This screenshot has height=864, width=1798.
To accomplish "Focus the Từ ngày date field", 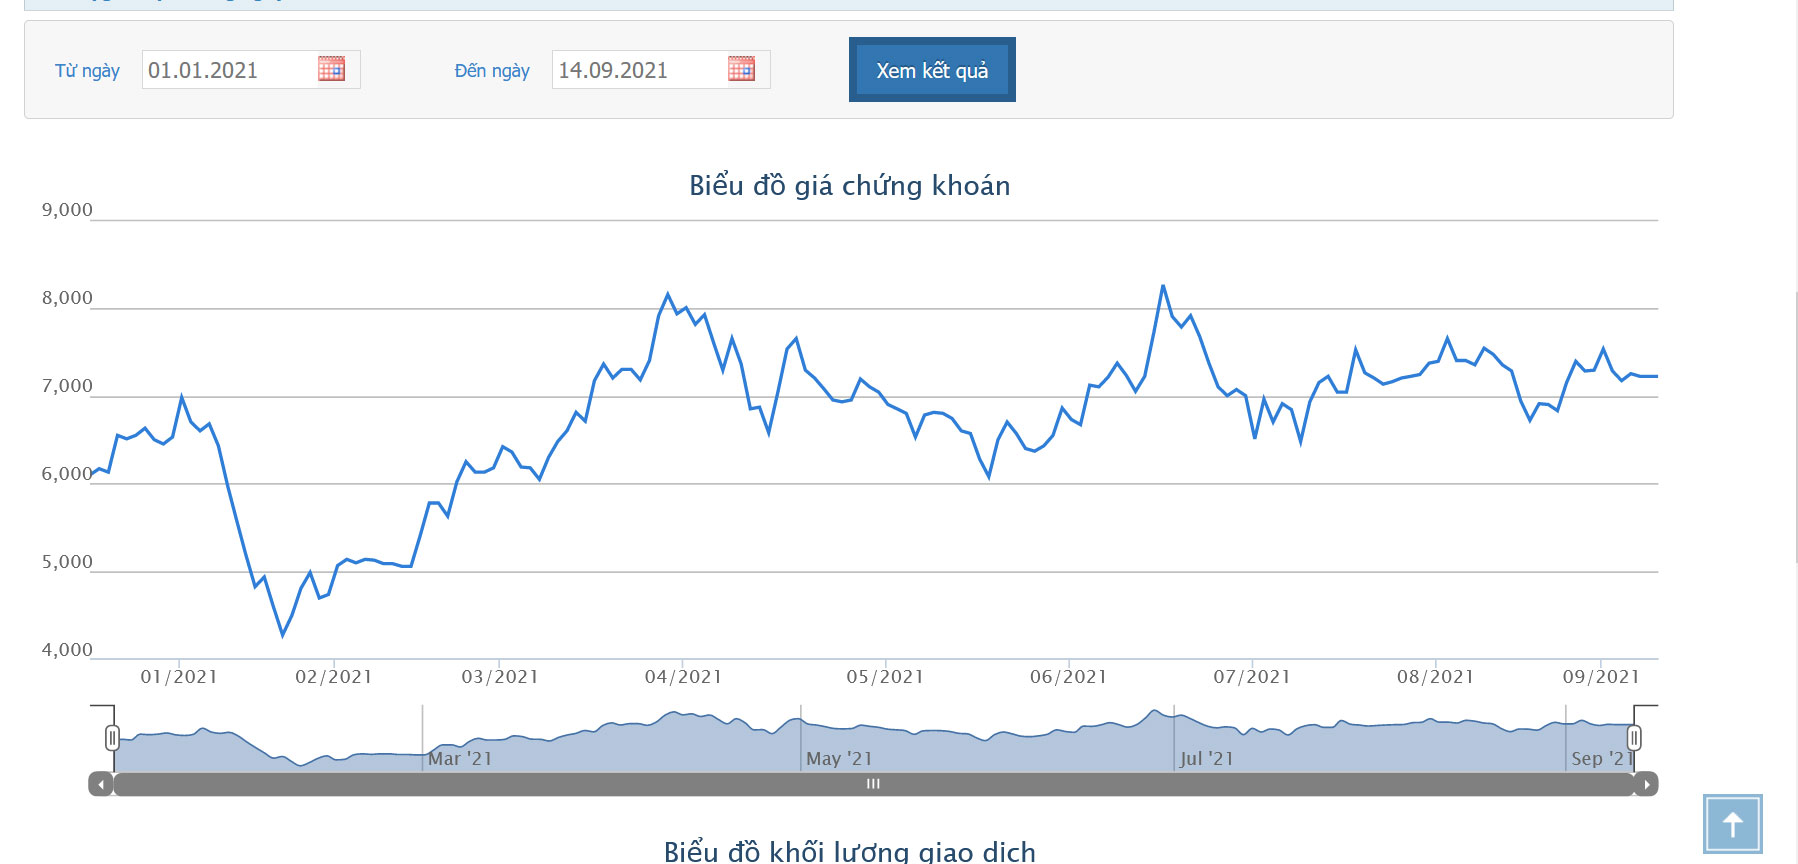I will 228,70.
